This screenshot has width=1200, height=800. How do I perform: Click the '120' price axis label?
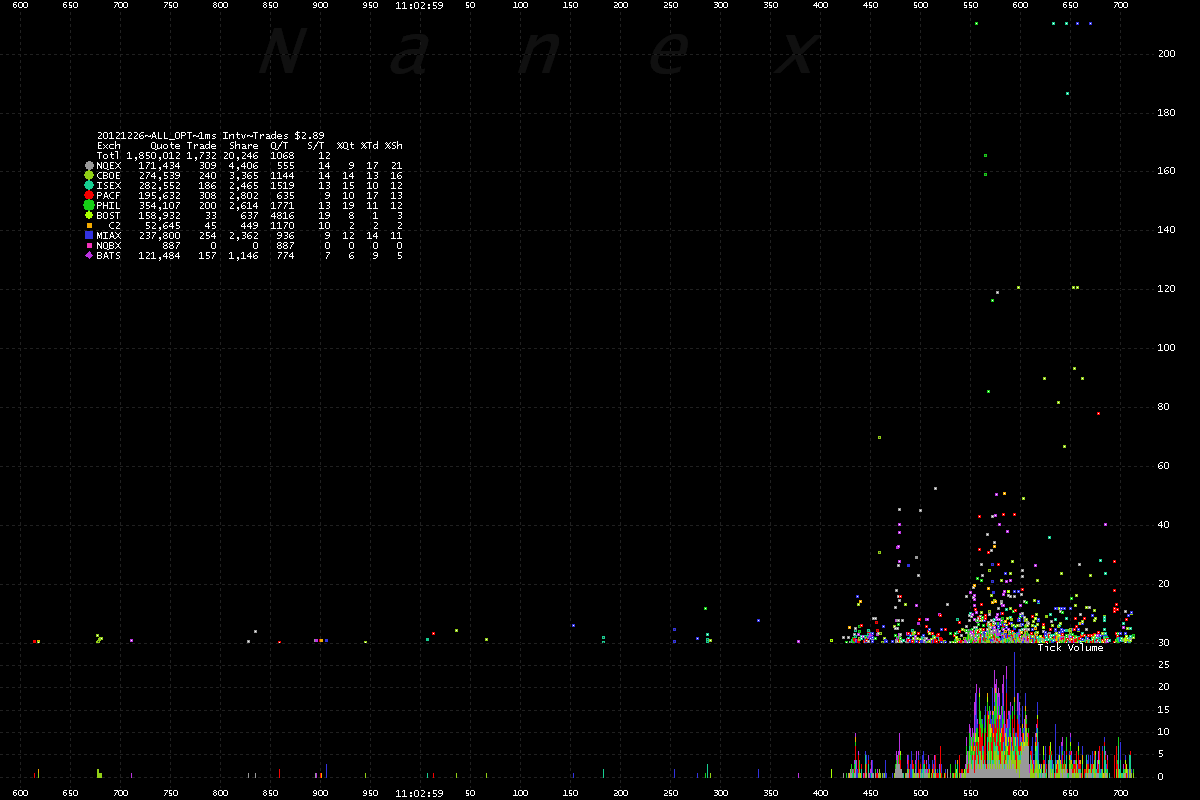(x=1166, y=289)
